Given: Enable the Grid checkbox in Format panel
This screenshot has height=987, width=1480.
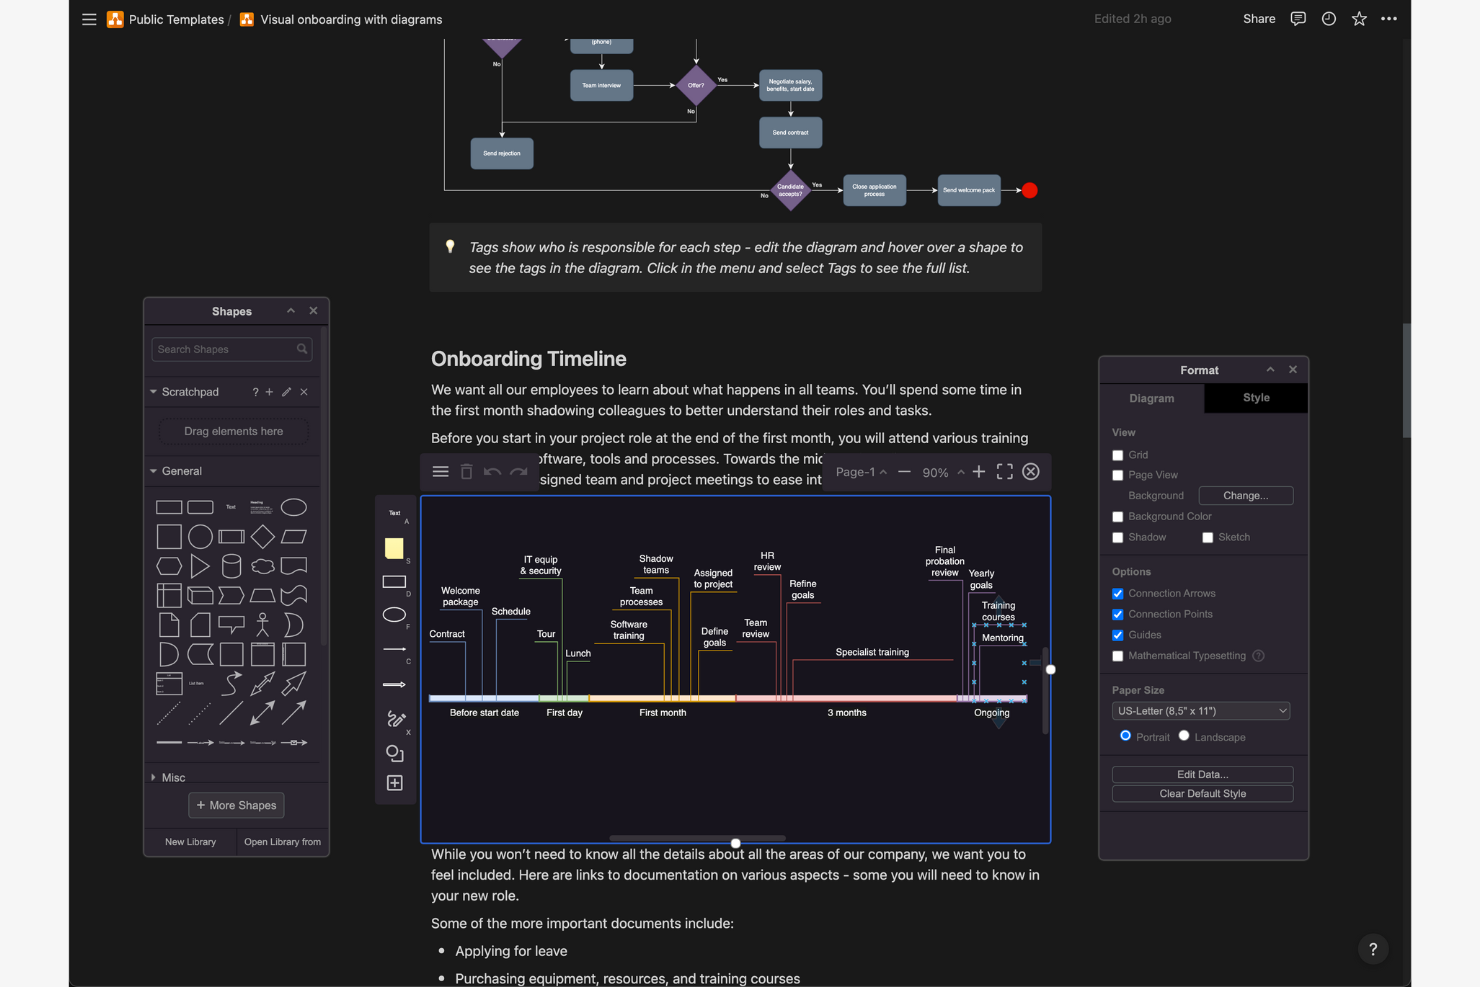Looking at the screenshot, I should [1117, 454].
